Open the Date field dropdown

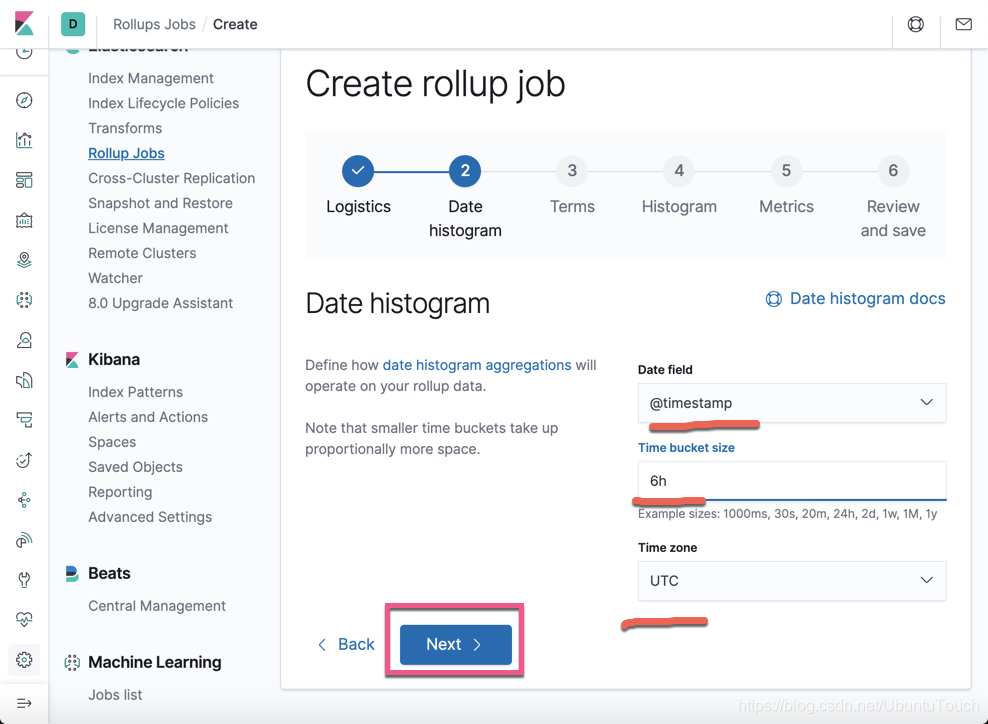791,403
